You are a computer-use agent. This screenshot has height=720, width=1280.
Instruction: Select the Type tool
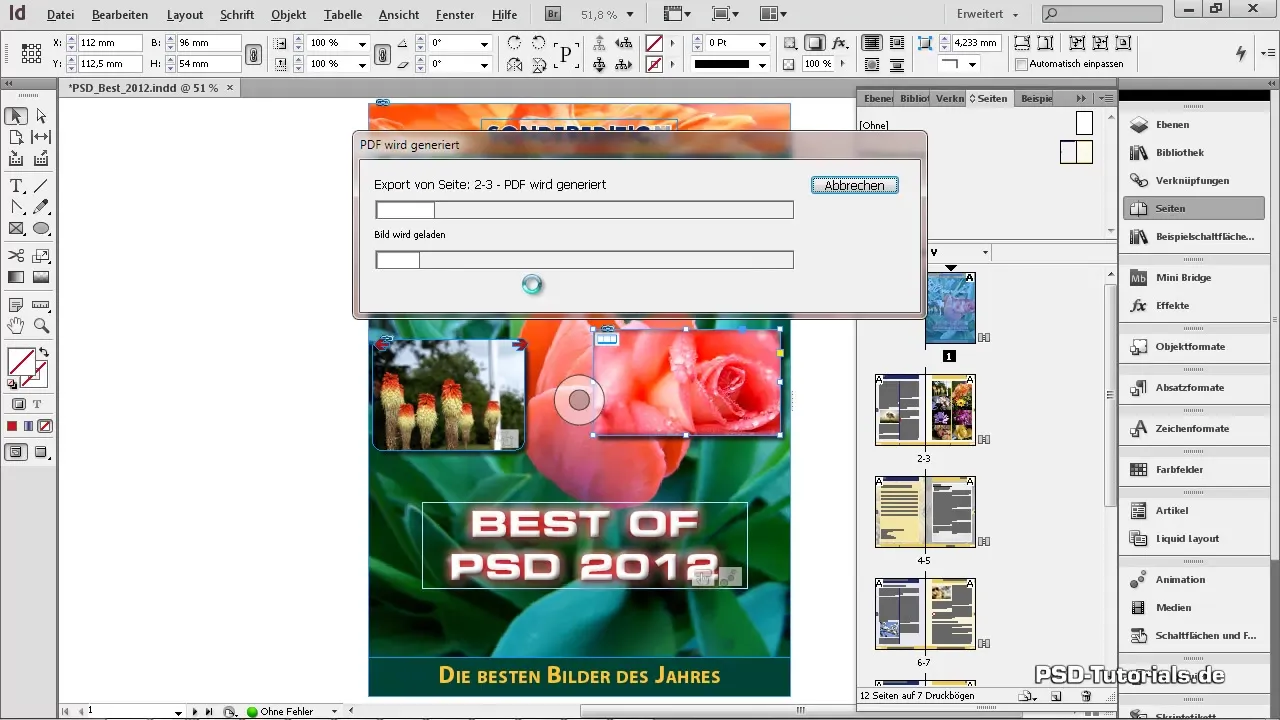[17, 186]
